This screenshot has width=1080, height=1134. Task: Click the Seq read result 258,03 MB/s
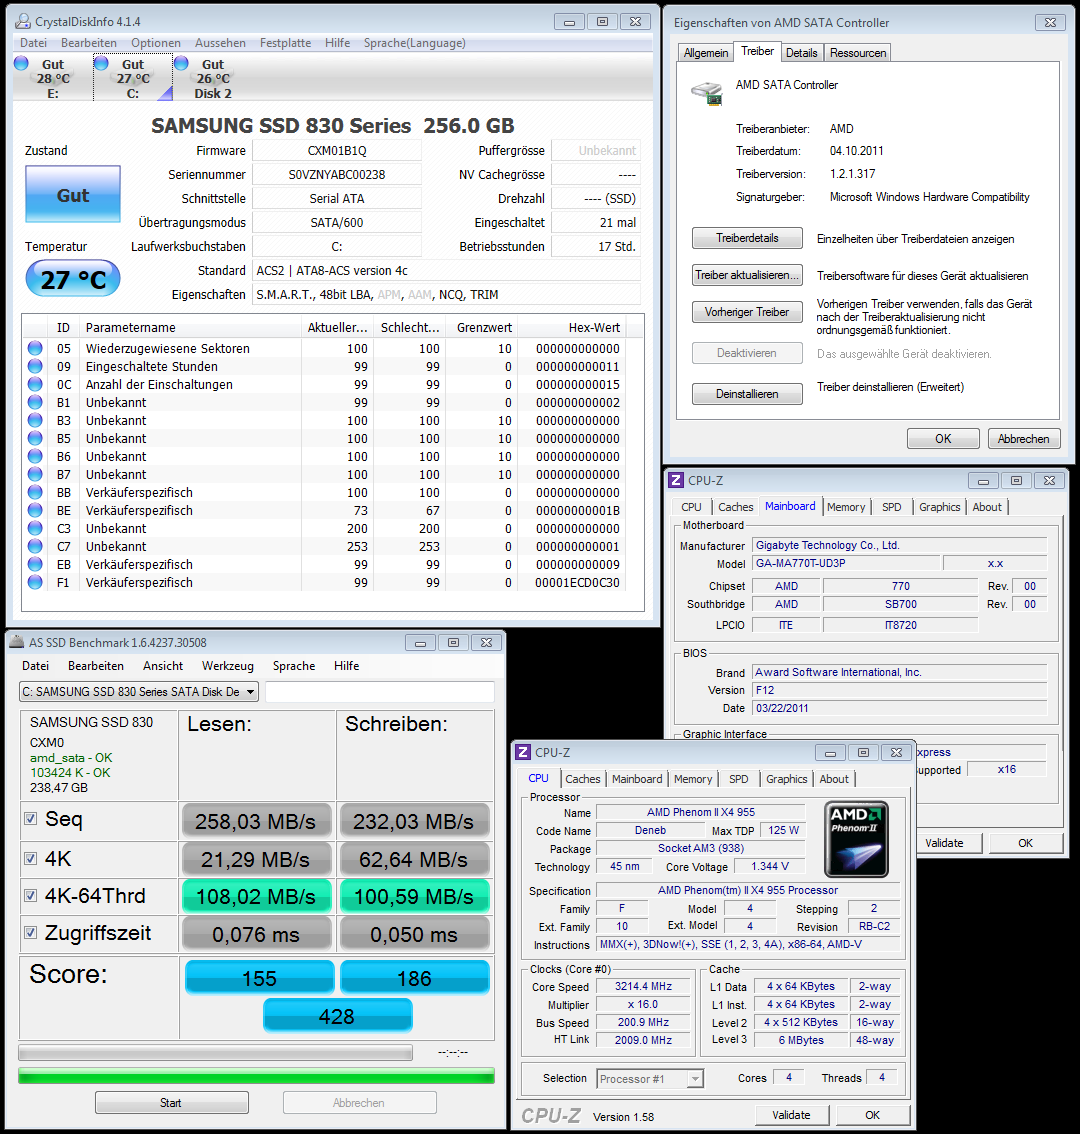(256, 821)
